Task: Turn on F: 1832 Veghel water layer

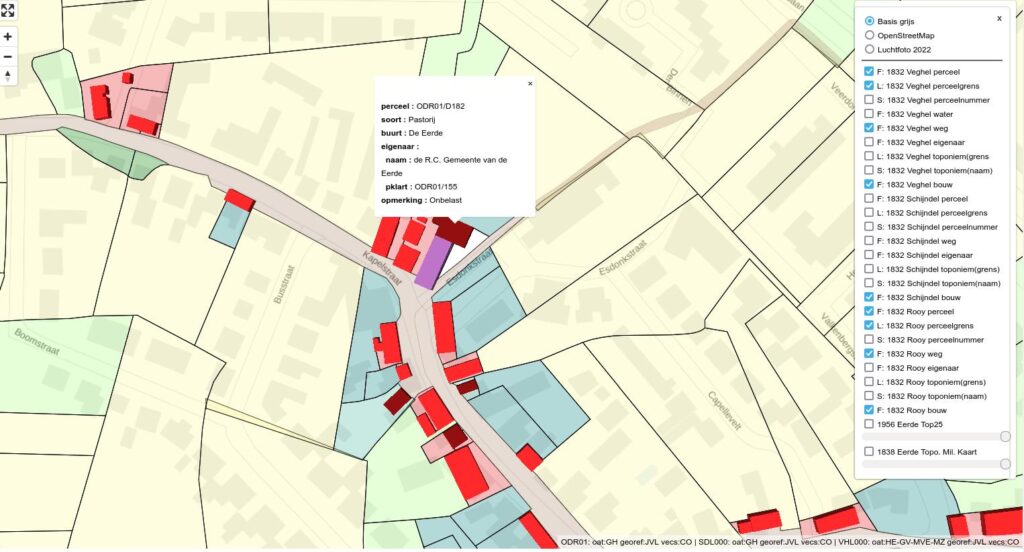Action: (x=869, y=114)
